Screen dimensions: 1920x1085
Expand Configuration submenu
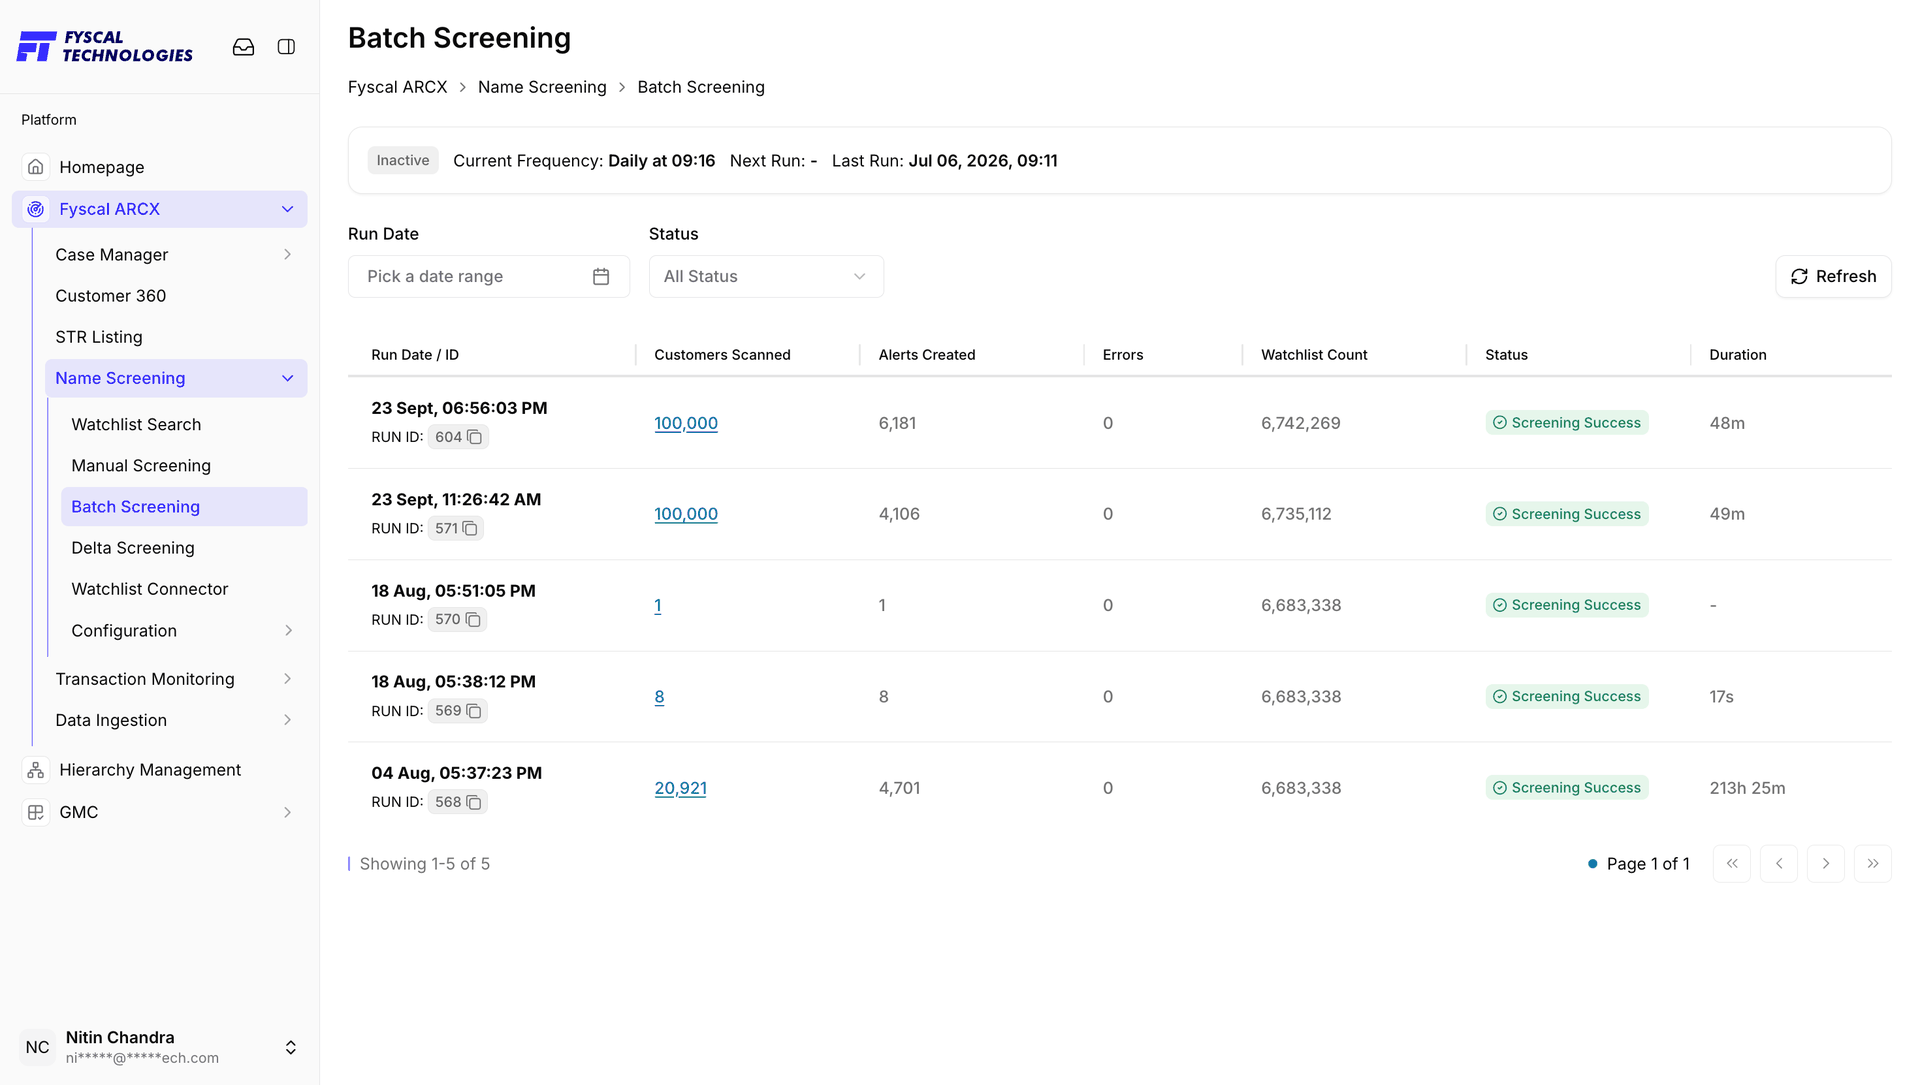[288, 631]
